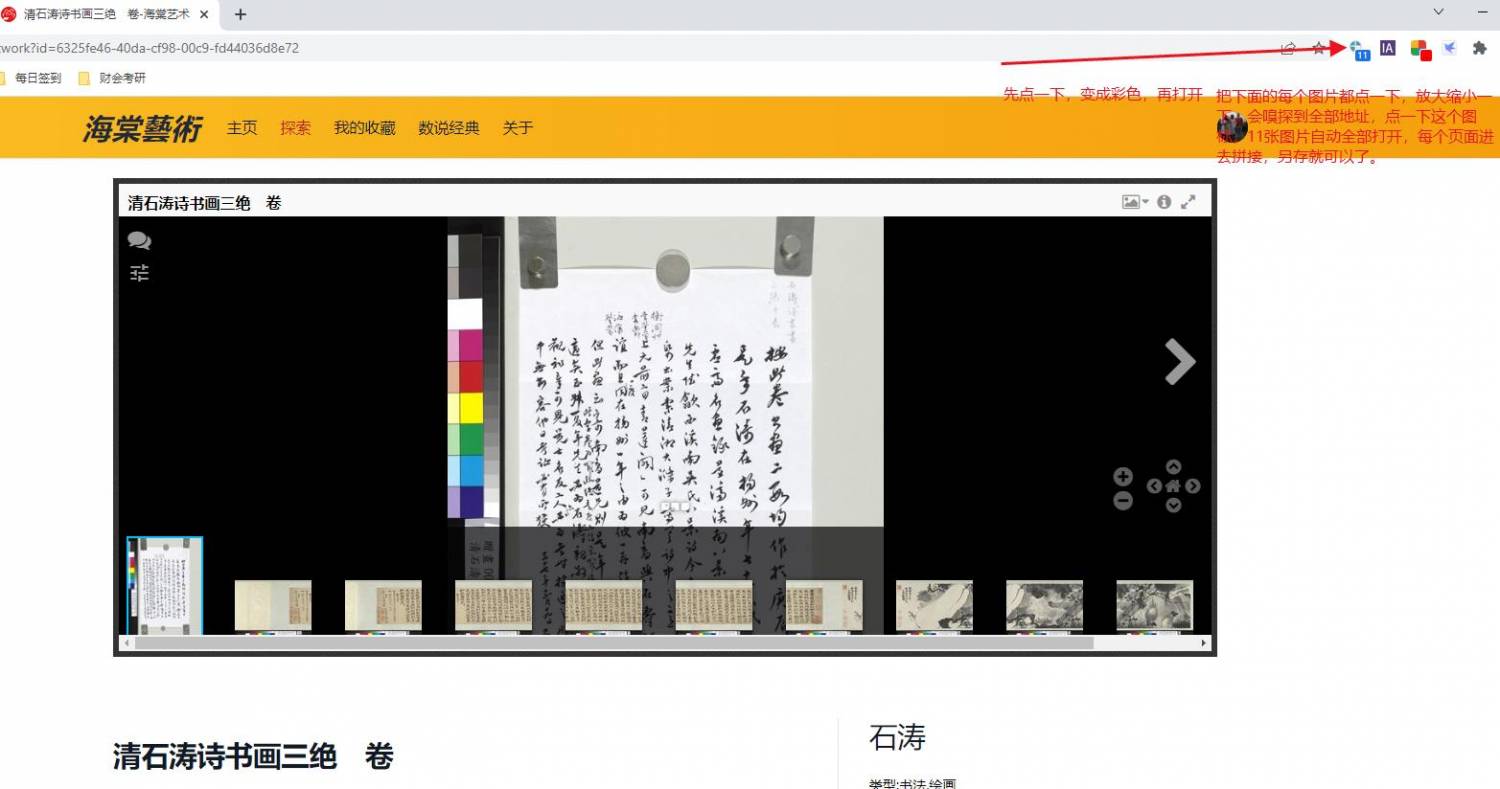Go to the 主页 nav item
The image size is (1500, 789).
pos(242,128)
